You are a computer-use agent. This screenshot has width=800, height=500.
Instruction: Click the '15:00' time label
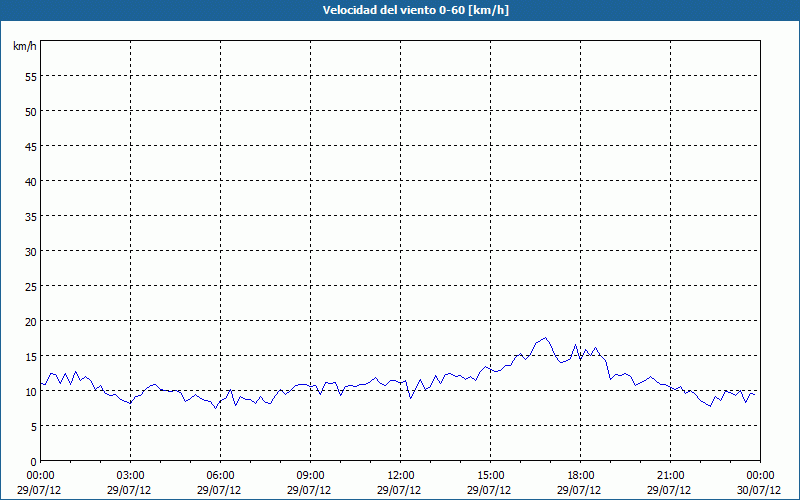point(490,476)
